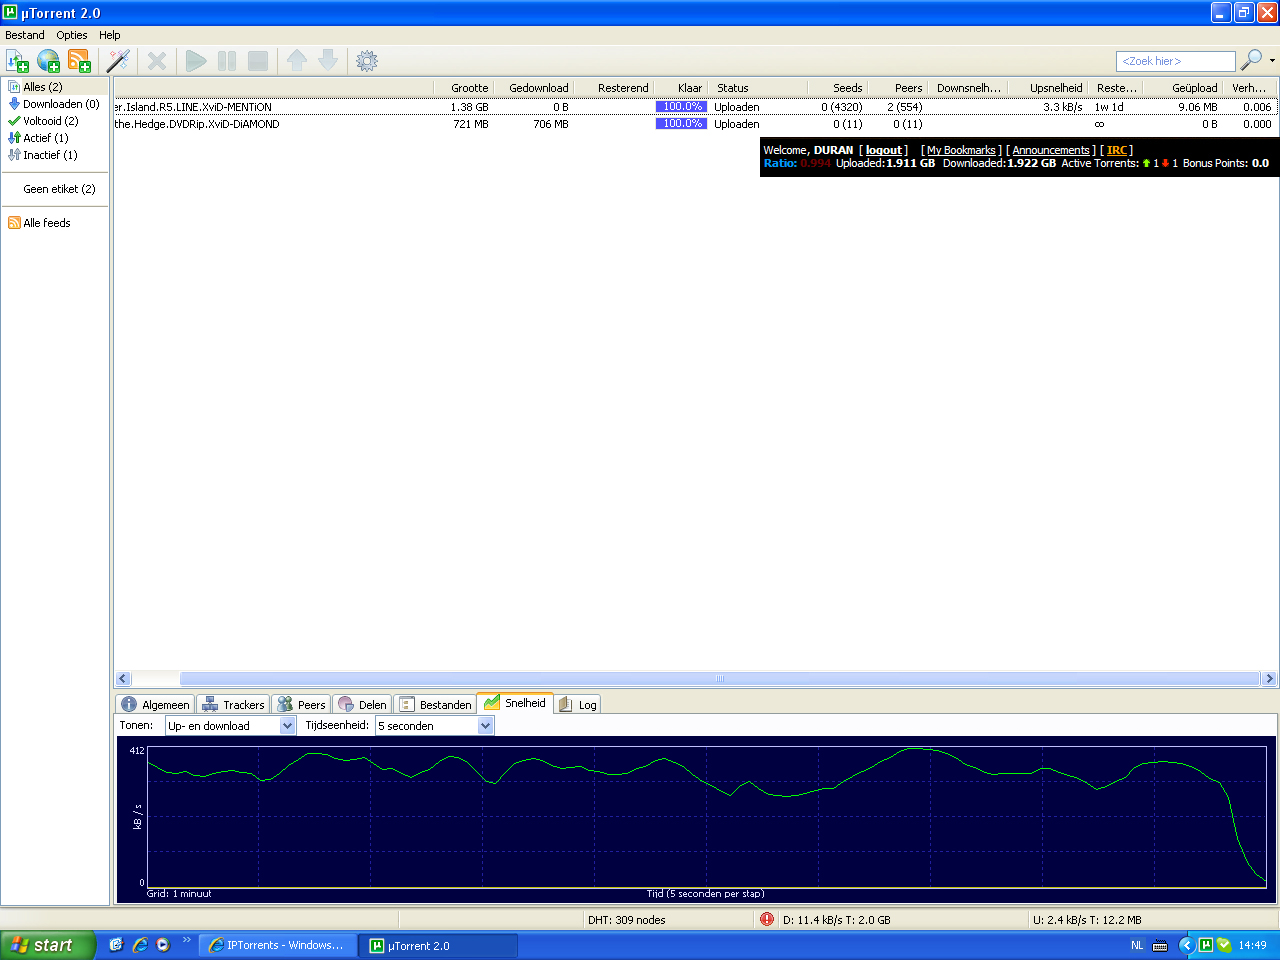Click the search magnifier icon
The image size is (1280, 960).
coord(1250,61)
